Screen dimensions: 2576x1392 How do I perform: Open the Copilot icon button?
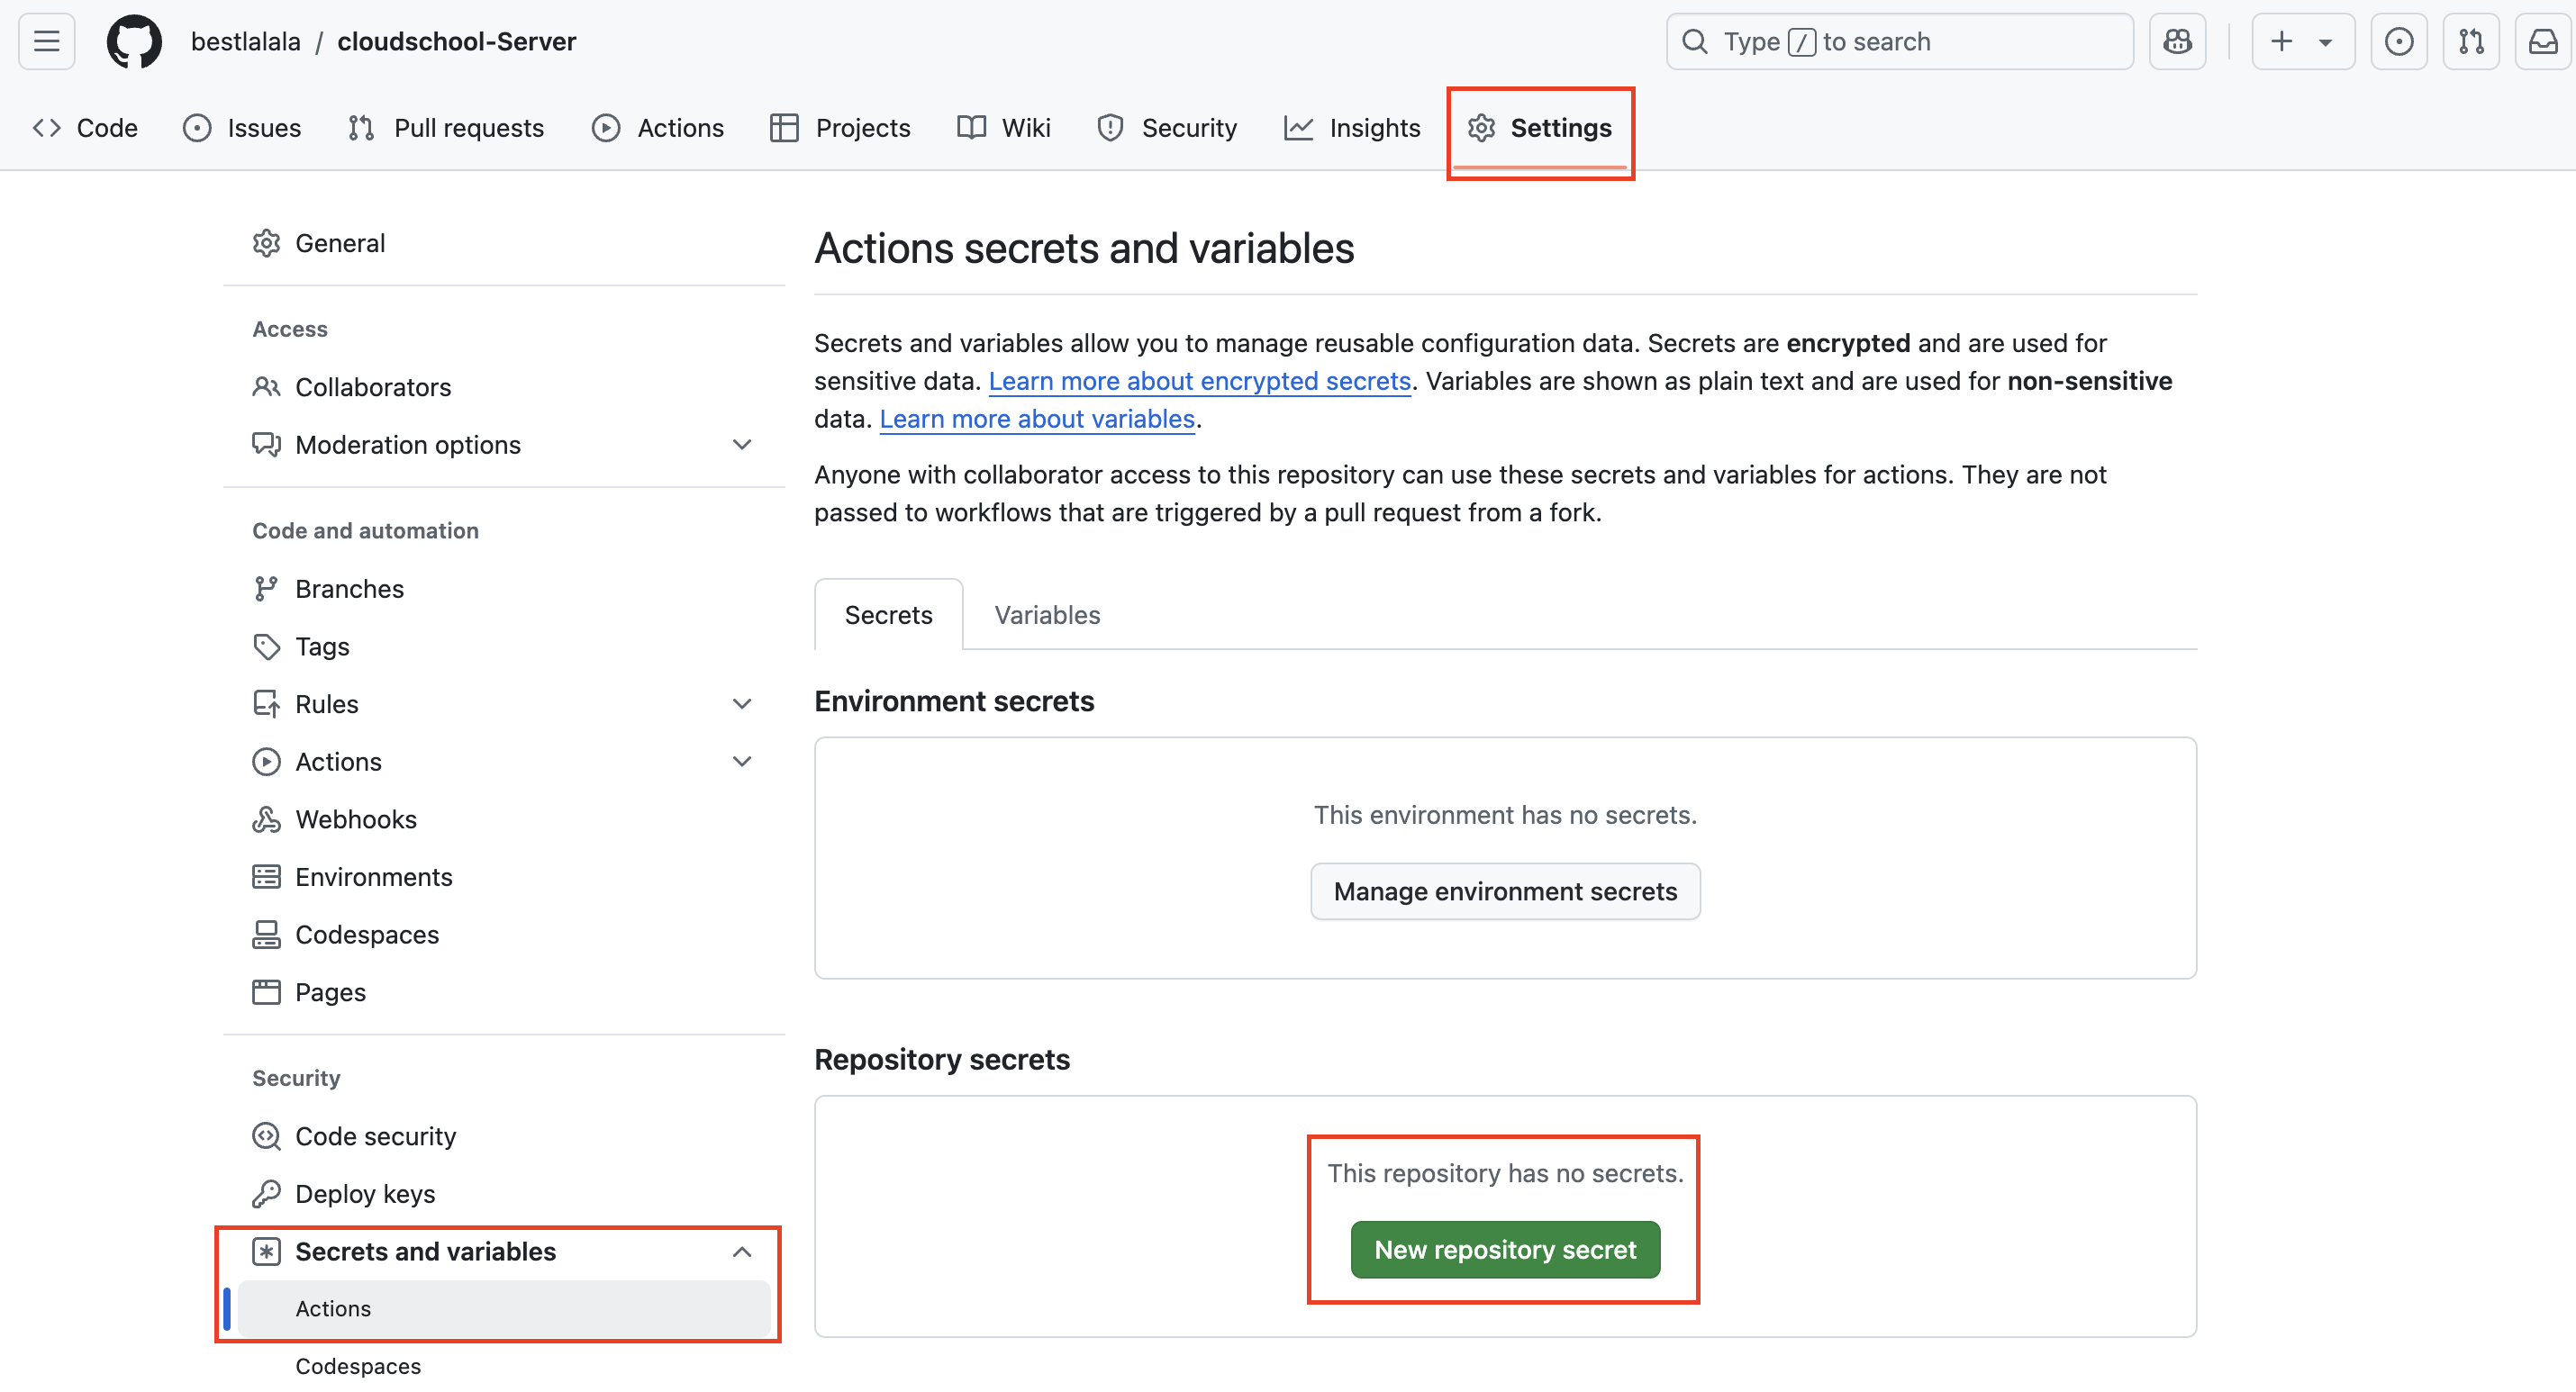click(x=2177, y=41)
